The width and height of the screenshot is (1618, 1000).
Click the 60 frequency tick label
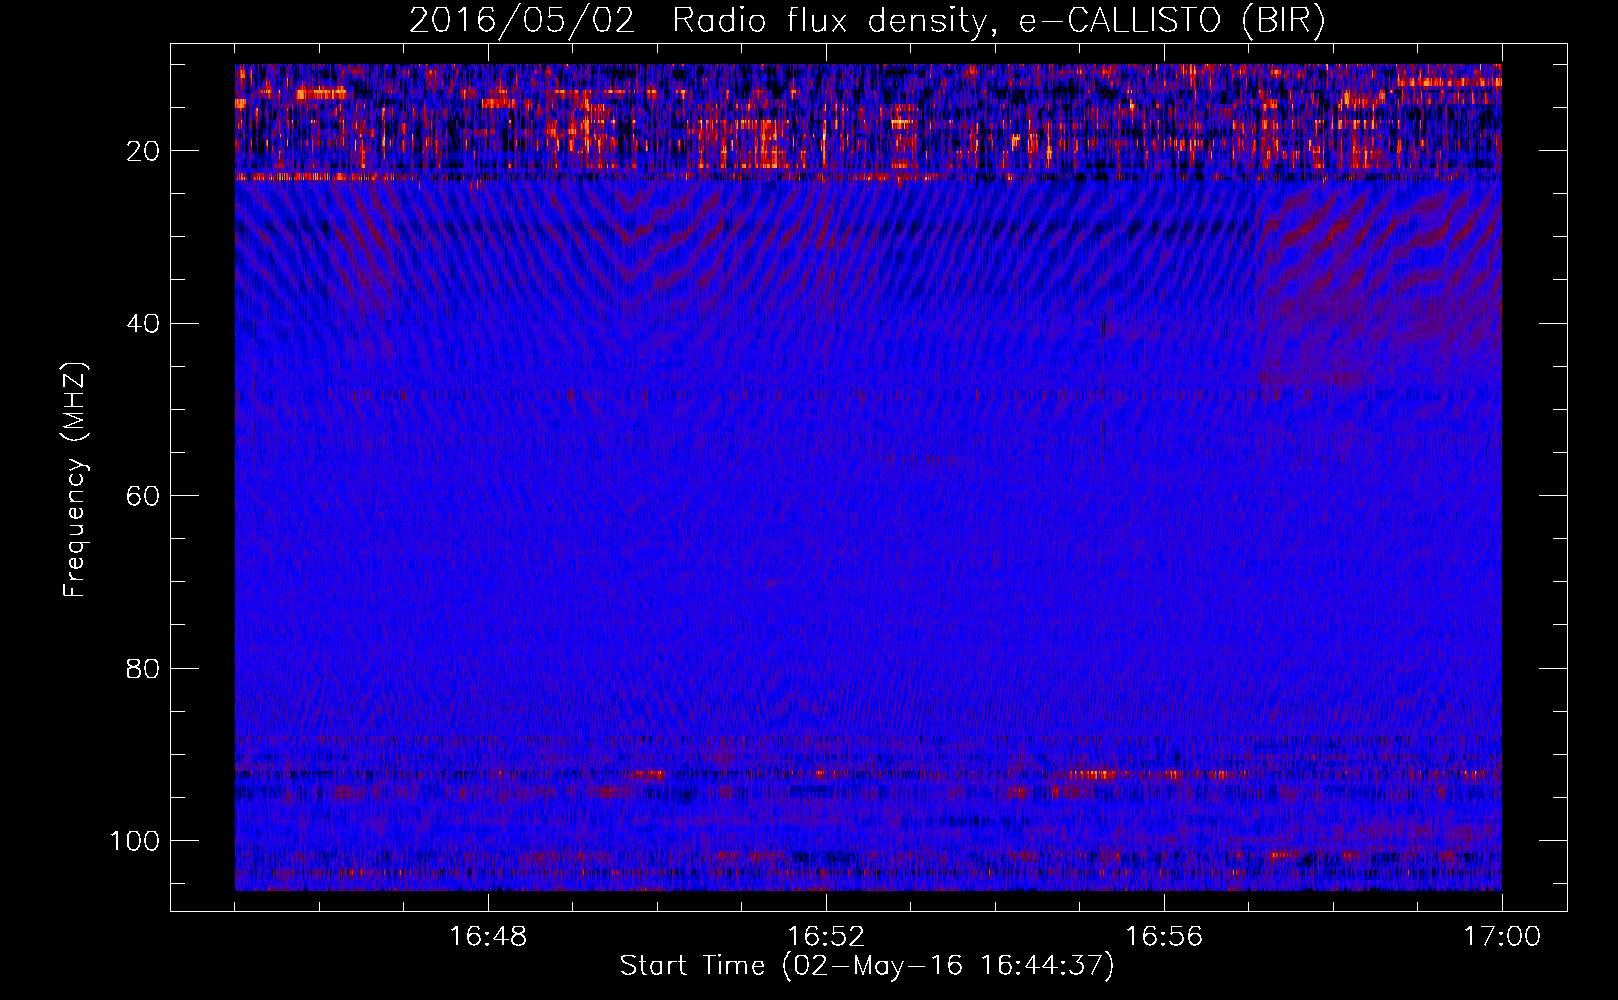(x=143, y=496)
